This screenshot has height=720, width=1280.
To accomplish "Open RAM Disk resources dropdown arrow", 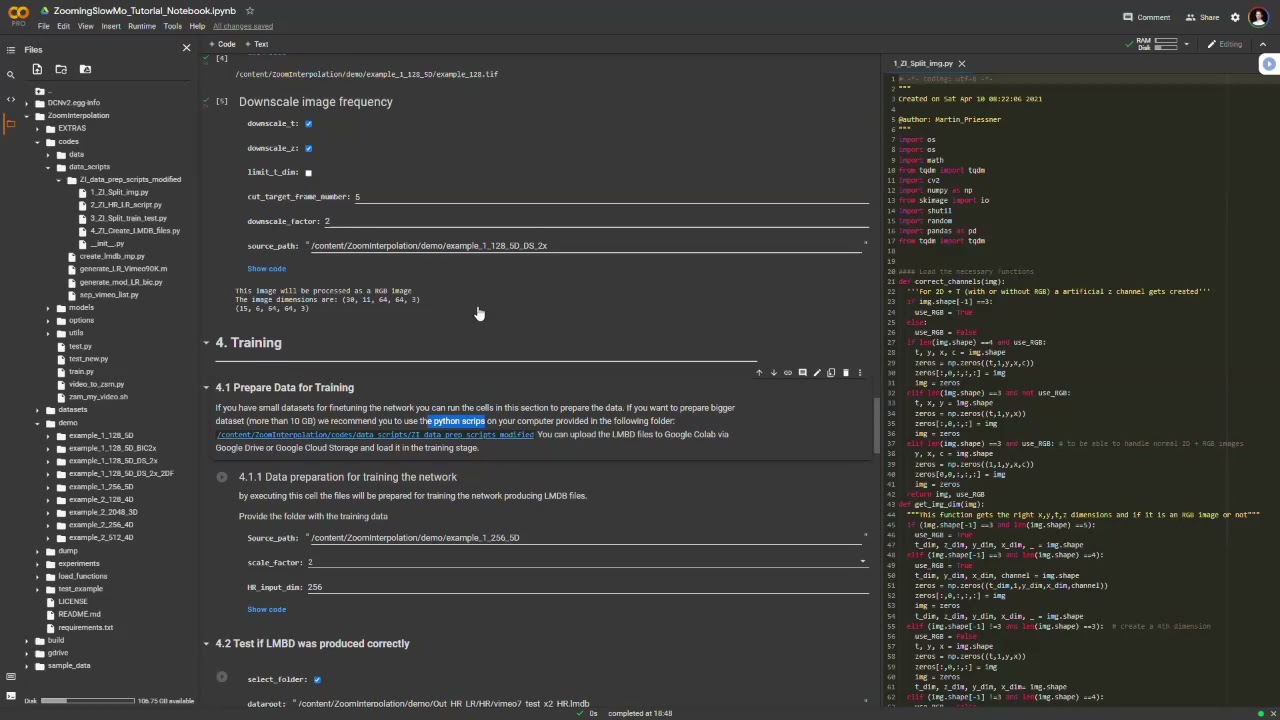I will point(1186,44).
